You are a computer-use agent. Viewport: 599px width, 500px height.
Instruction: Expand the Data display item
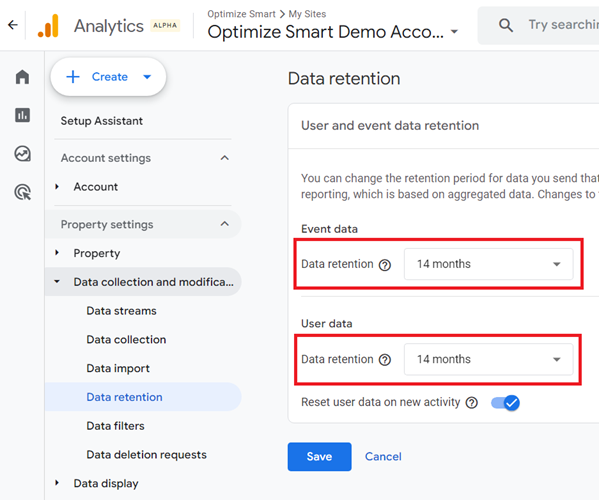(57, 483)
